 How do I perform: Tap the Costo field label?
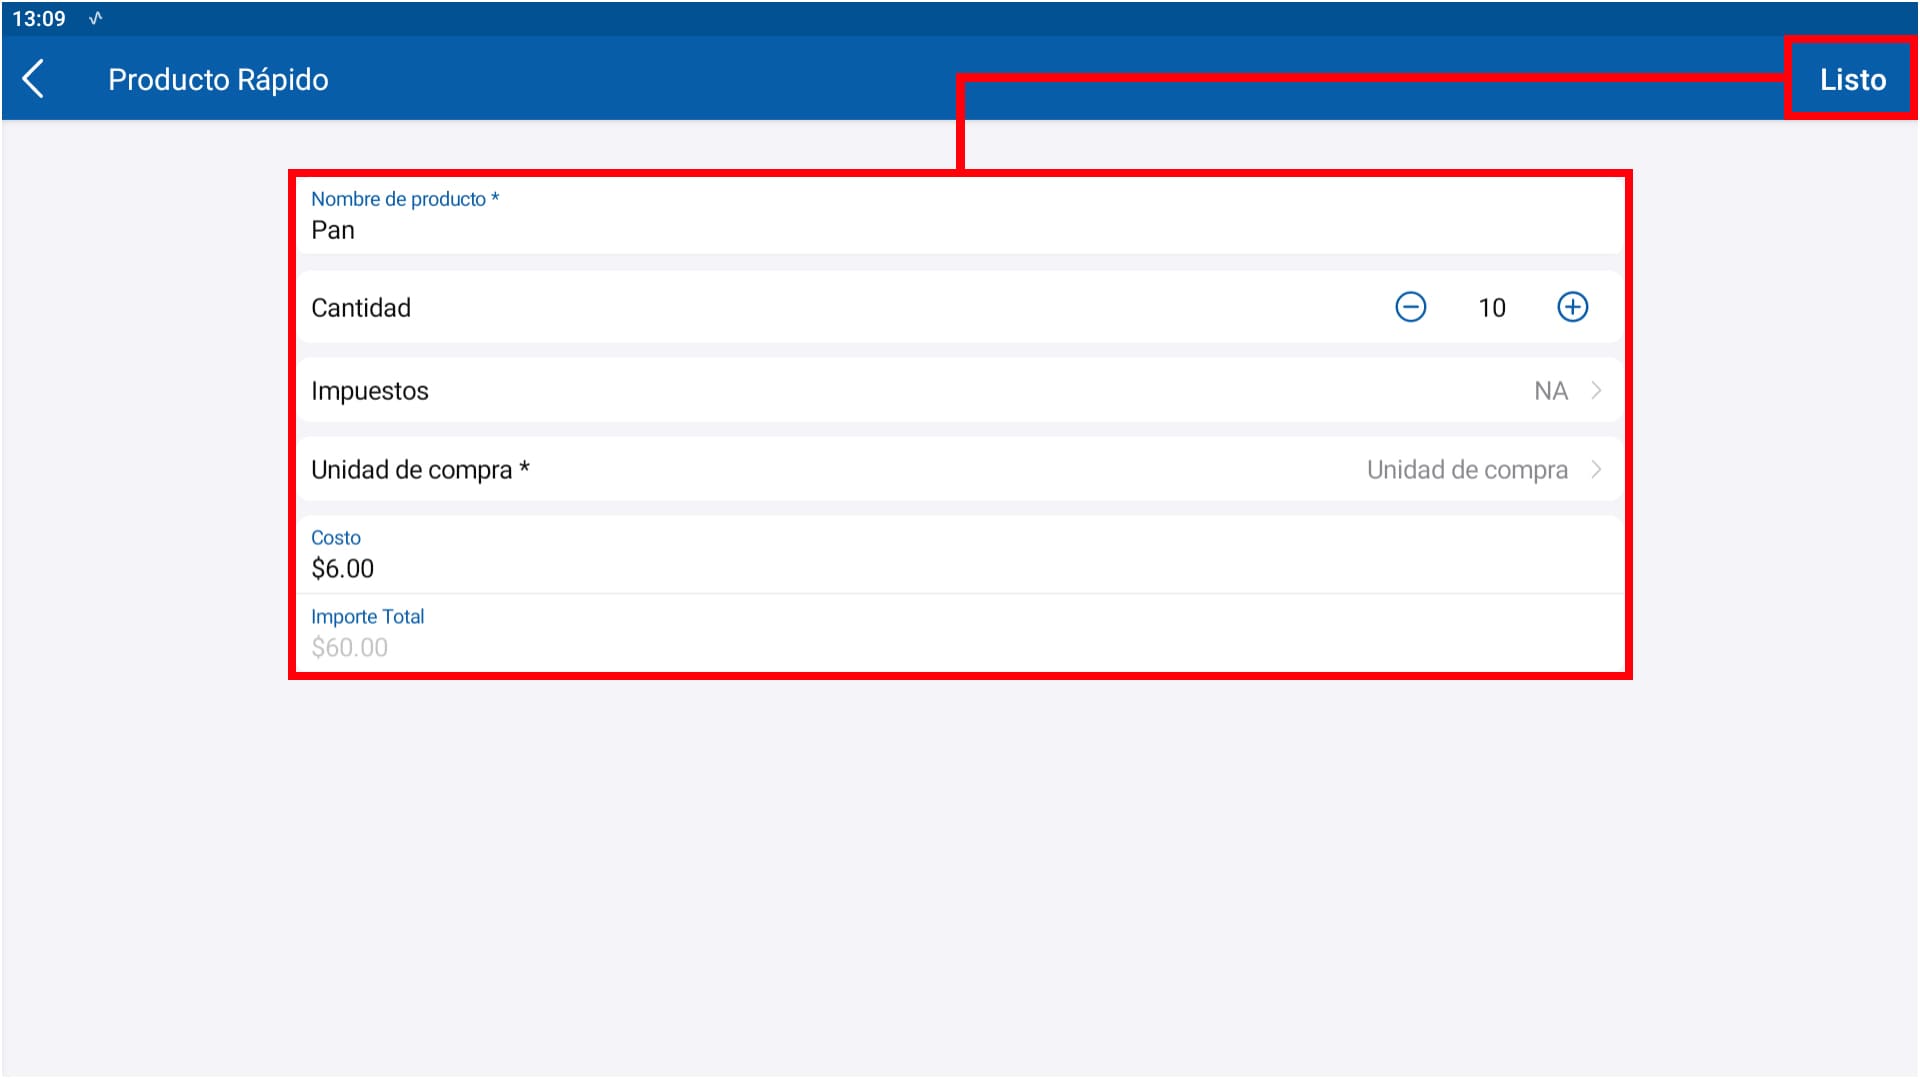336,538
